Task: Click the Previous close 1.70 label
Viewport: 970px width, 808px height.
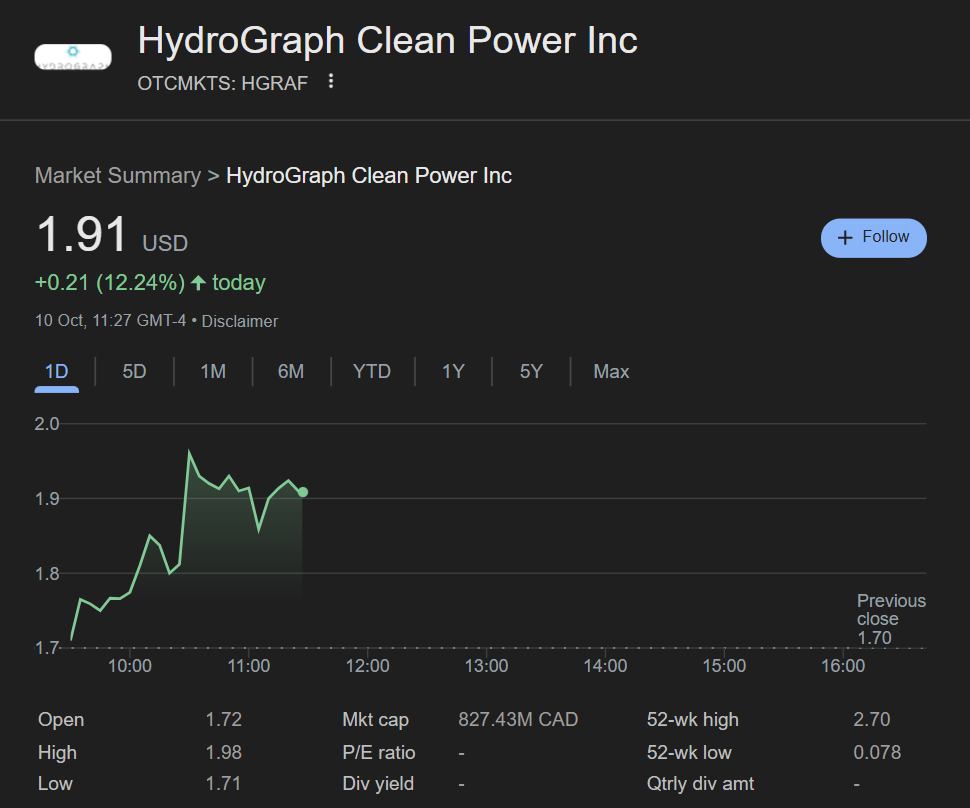Action: [891, 619]
